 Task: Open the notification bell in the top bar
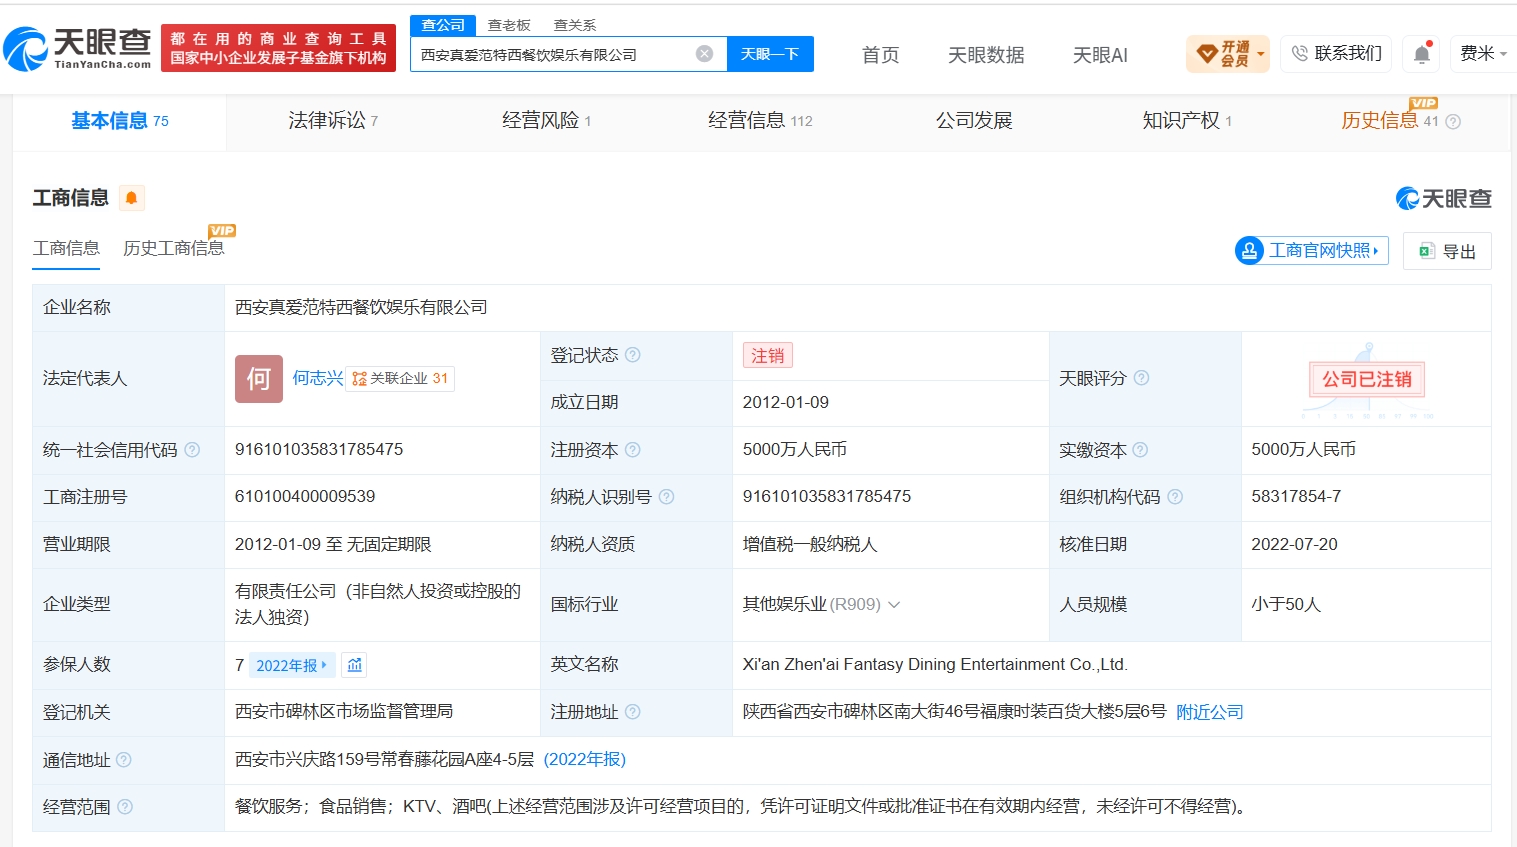click(1422, 54)
